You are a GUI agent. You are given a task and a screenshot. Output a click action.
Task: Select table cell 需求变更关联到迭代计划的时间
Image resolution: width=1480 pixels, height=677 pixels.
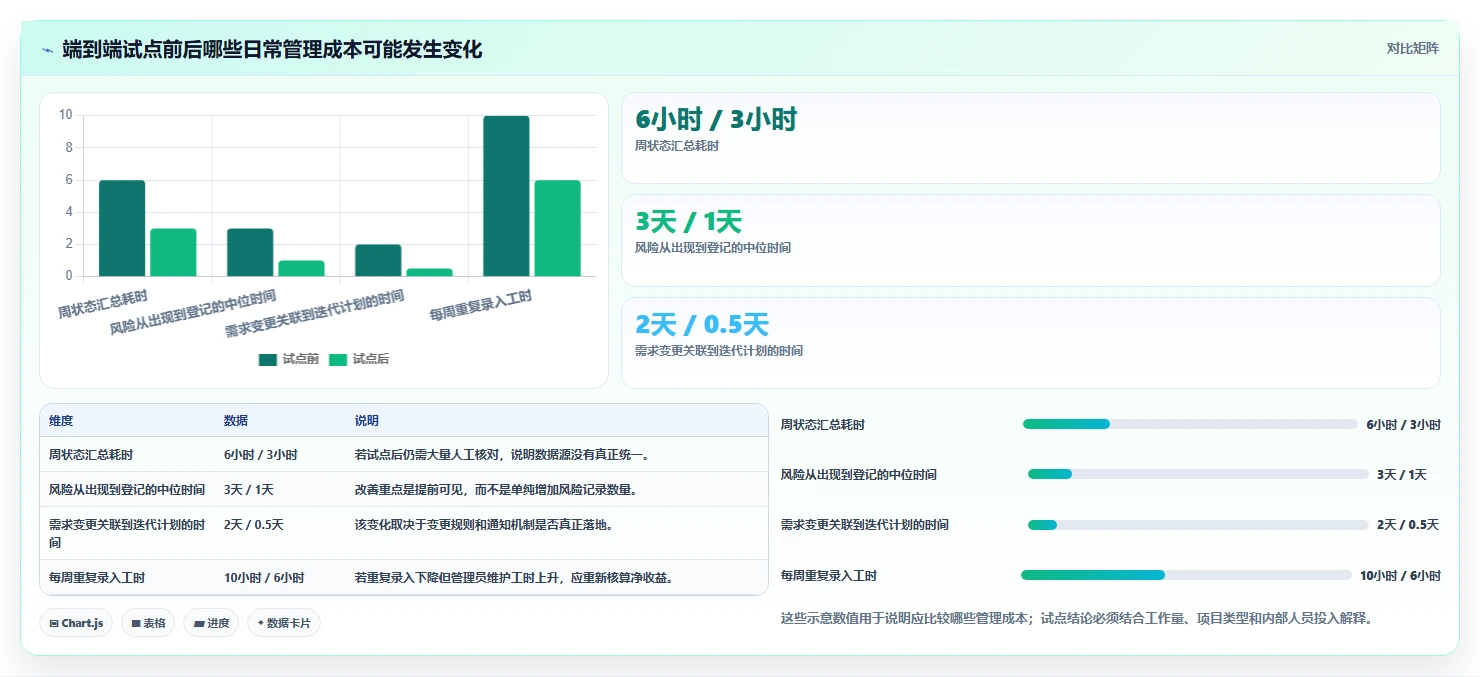click(x=127, y=533)
